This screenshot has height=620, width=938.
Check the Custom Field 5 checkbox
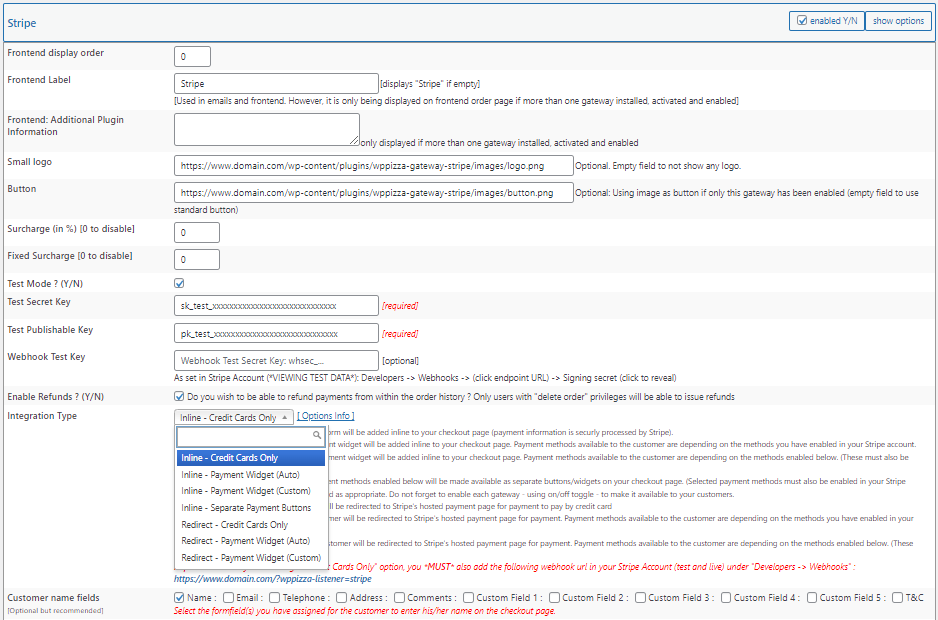pyautogui.click(x=812, y=597)
